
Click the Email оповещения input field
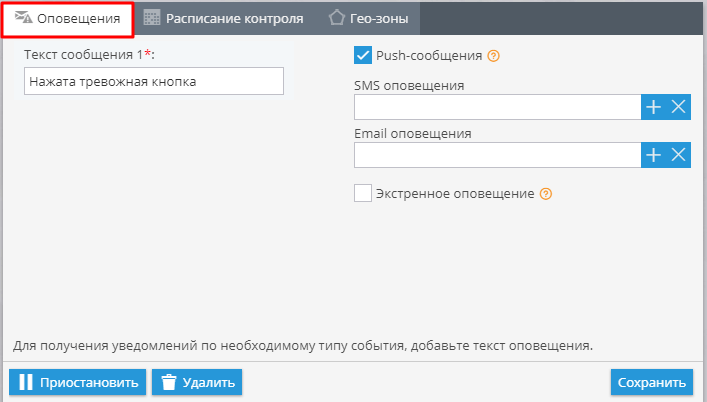pos(497,155)
